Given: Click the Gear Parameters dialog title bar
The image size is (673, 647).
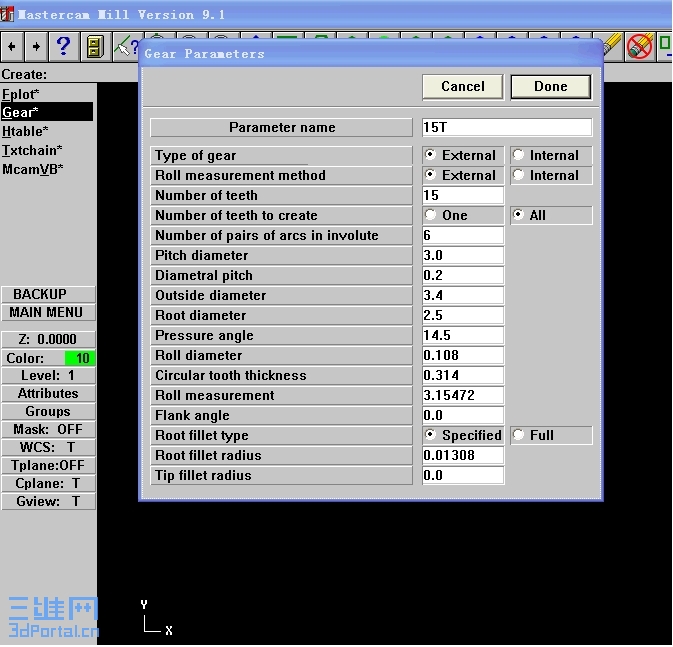Looking at the screenshot, I should pos(371,54).
